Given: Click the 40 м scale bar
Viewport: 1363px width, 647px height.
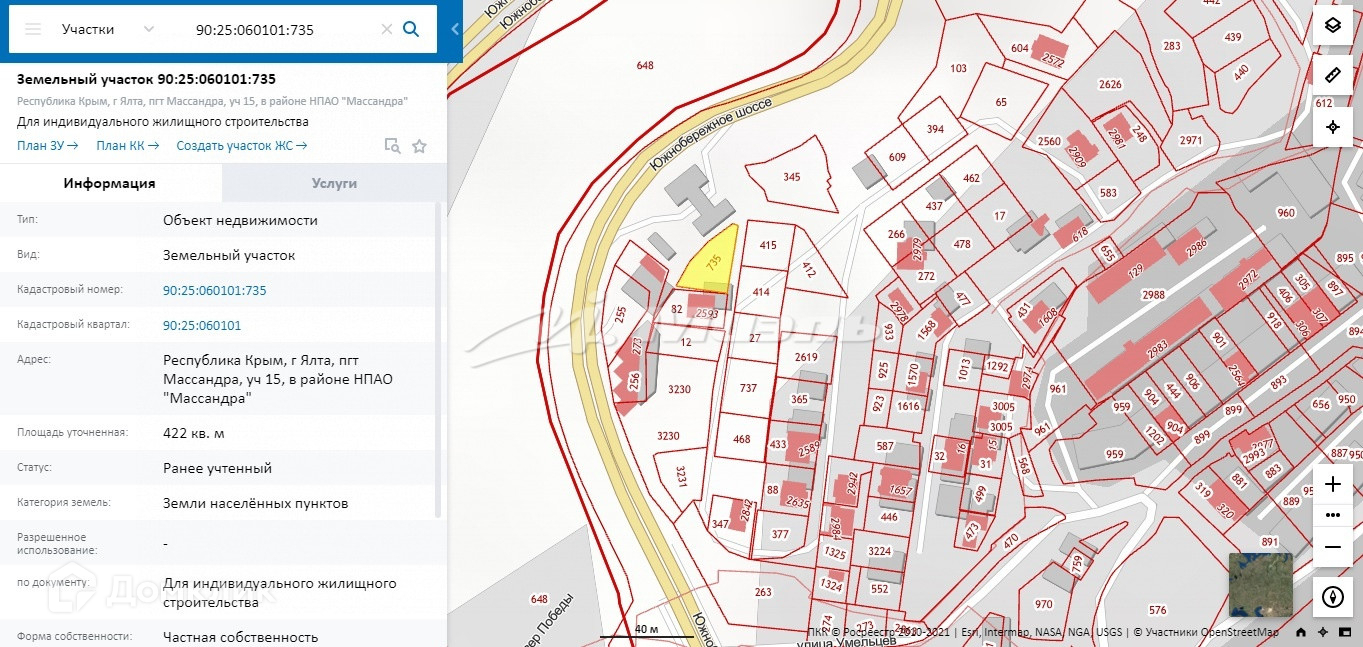Looking at the screenshot, I should point(647,630).
